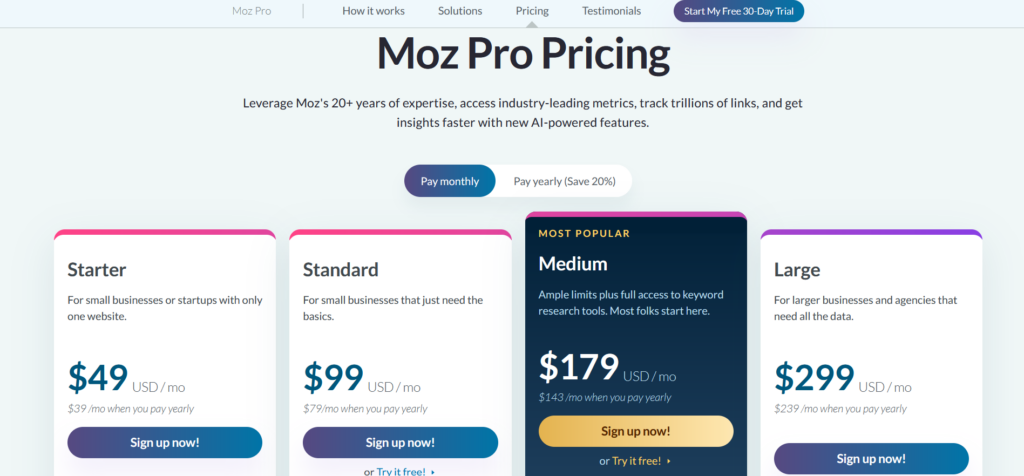Screen dimensions: 1024x476
Task: Open the Solutions menu item
Action: click(460, 11)
